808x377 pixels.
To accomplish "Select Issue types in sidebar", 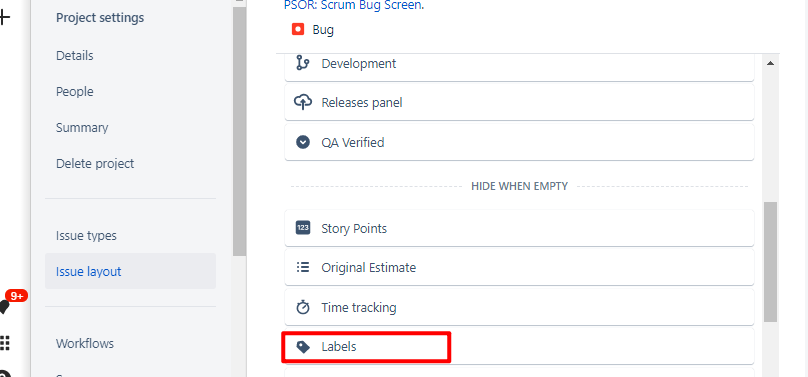I will 86,235.
